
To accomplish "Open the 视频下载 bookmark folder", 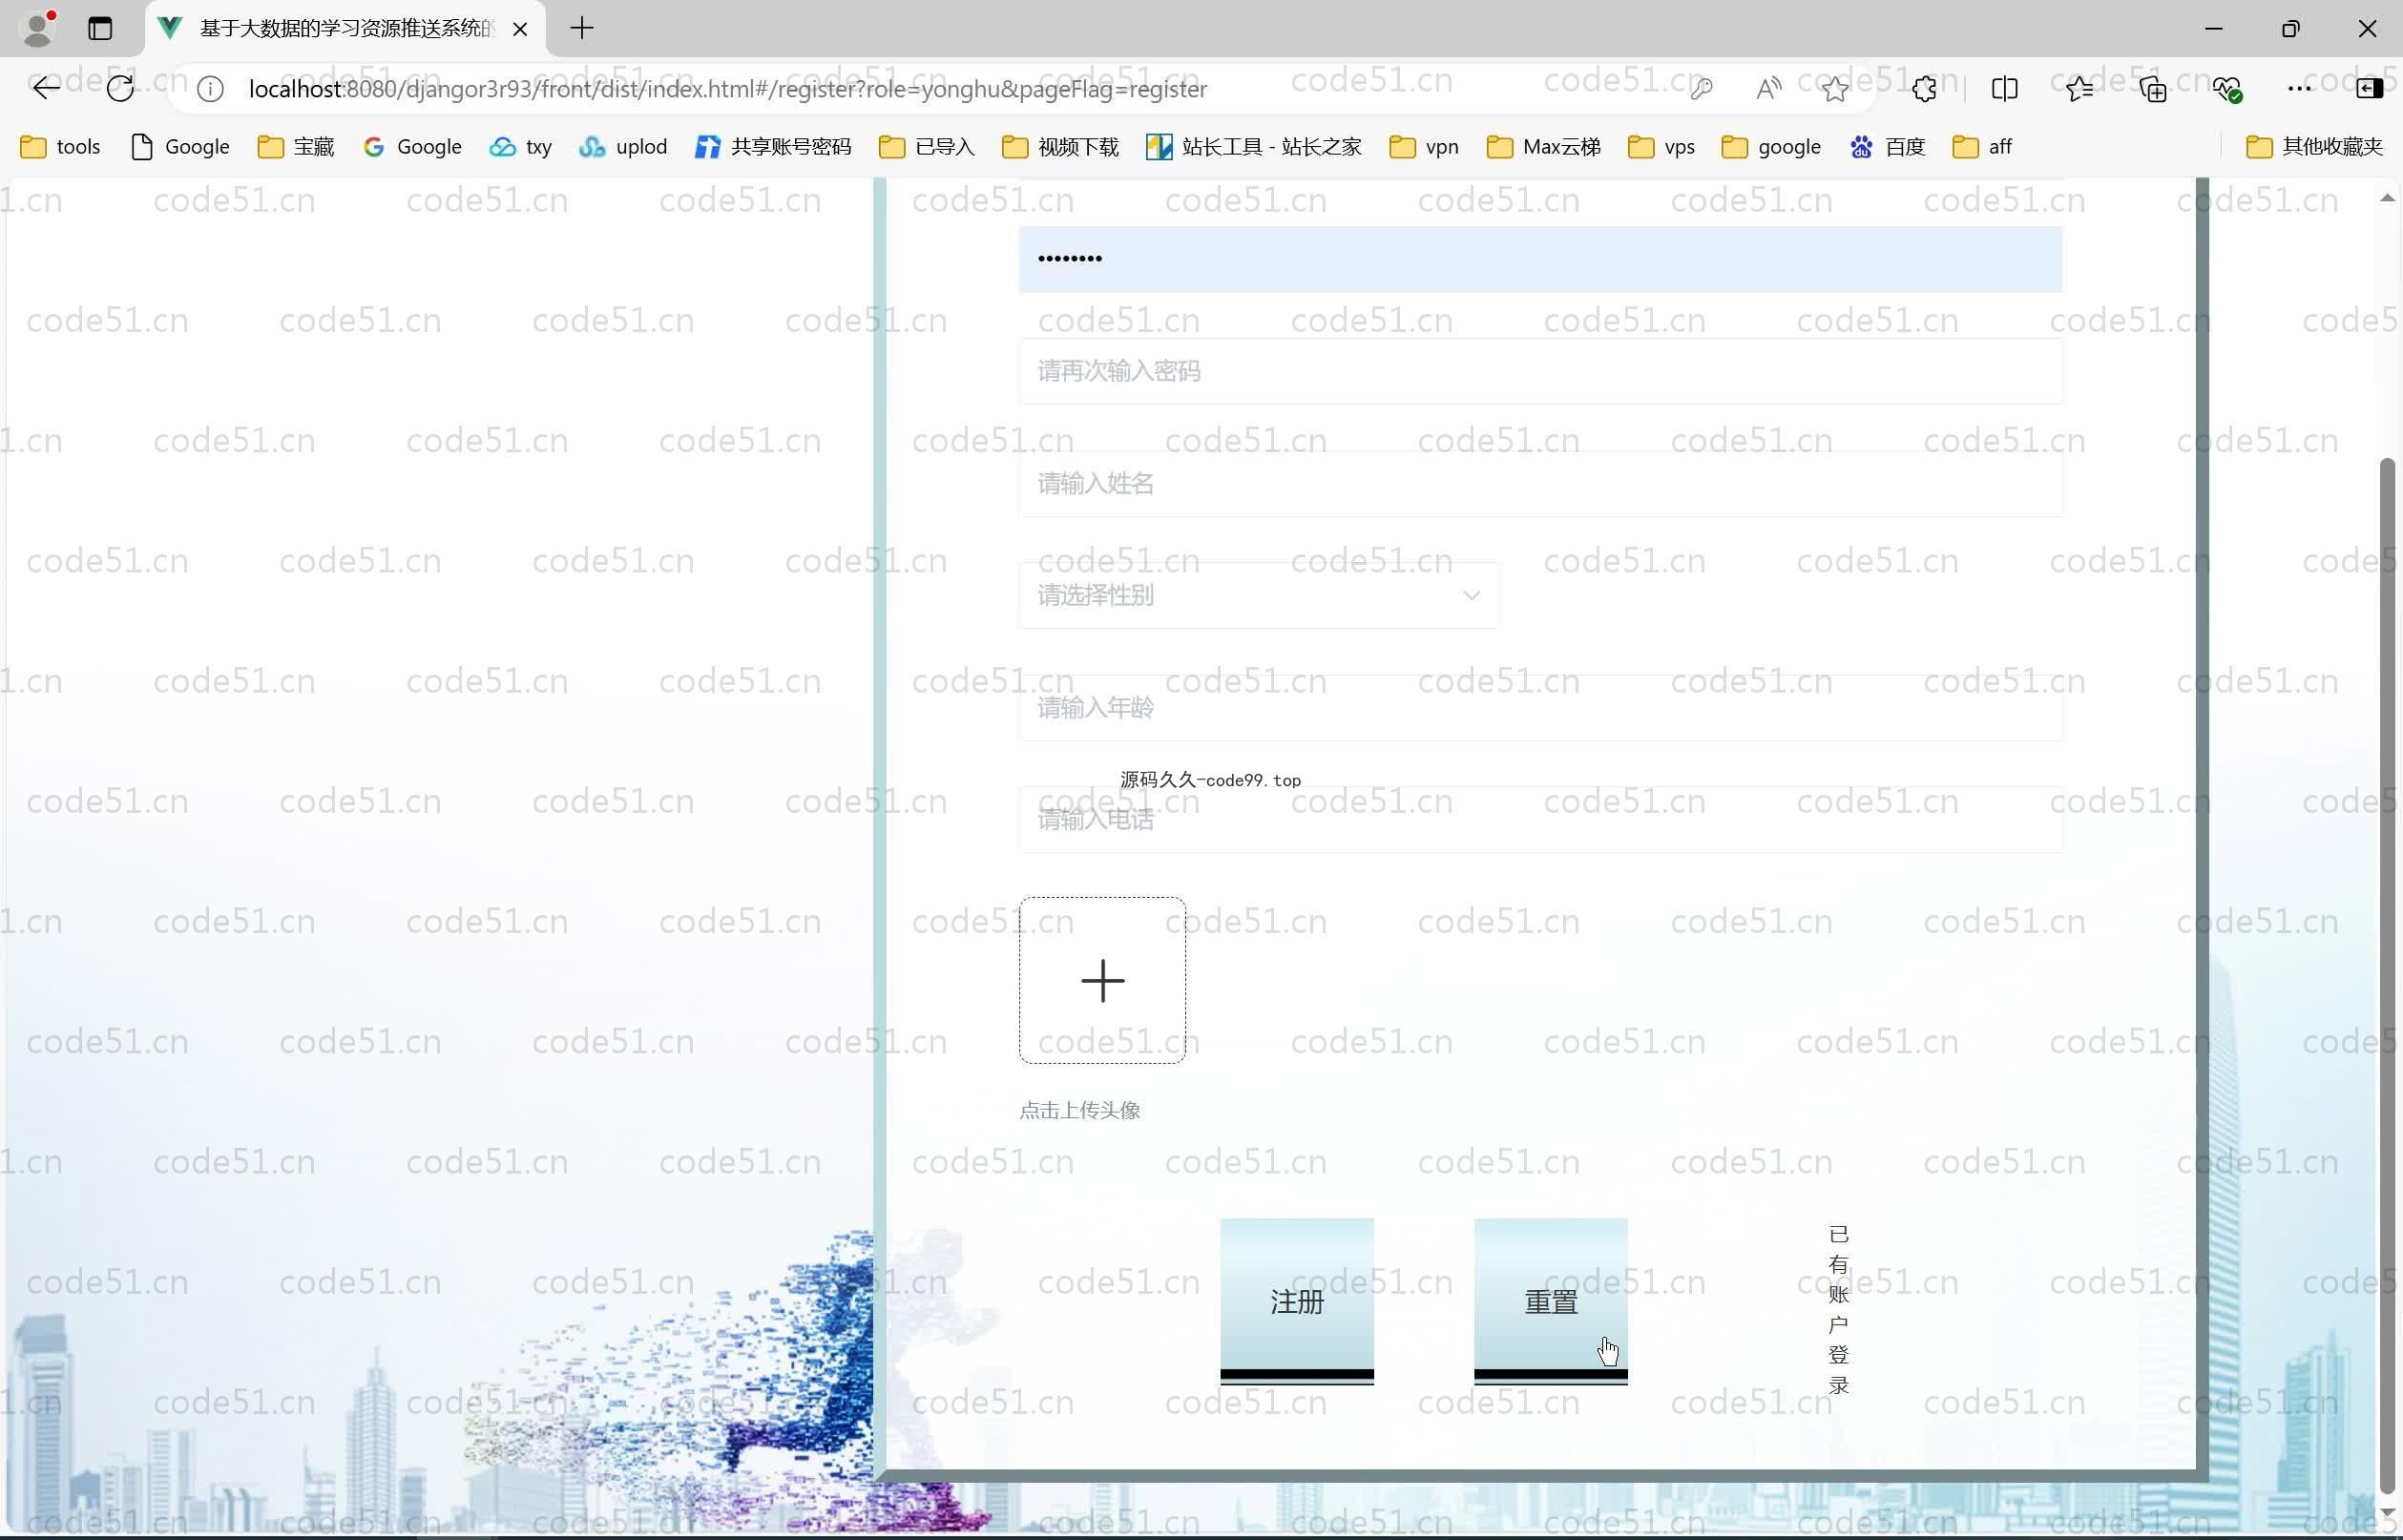I will click(x=1060, y=147).
